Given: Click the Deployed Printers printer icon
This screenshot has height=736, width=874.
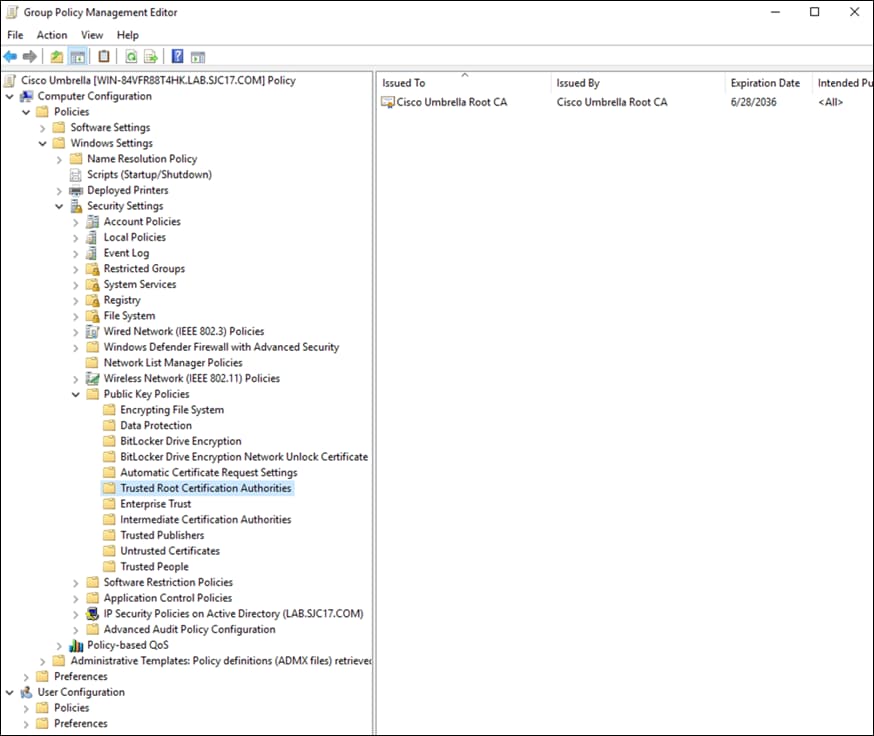Looking at the screenshot, I should click(76, 191).
